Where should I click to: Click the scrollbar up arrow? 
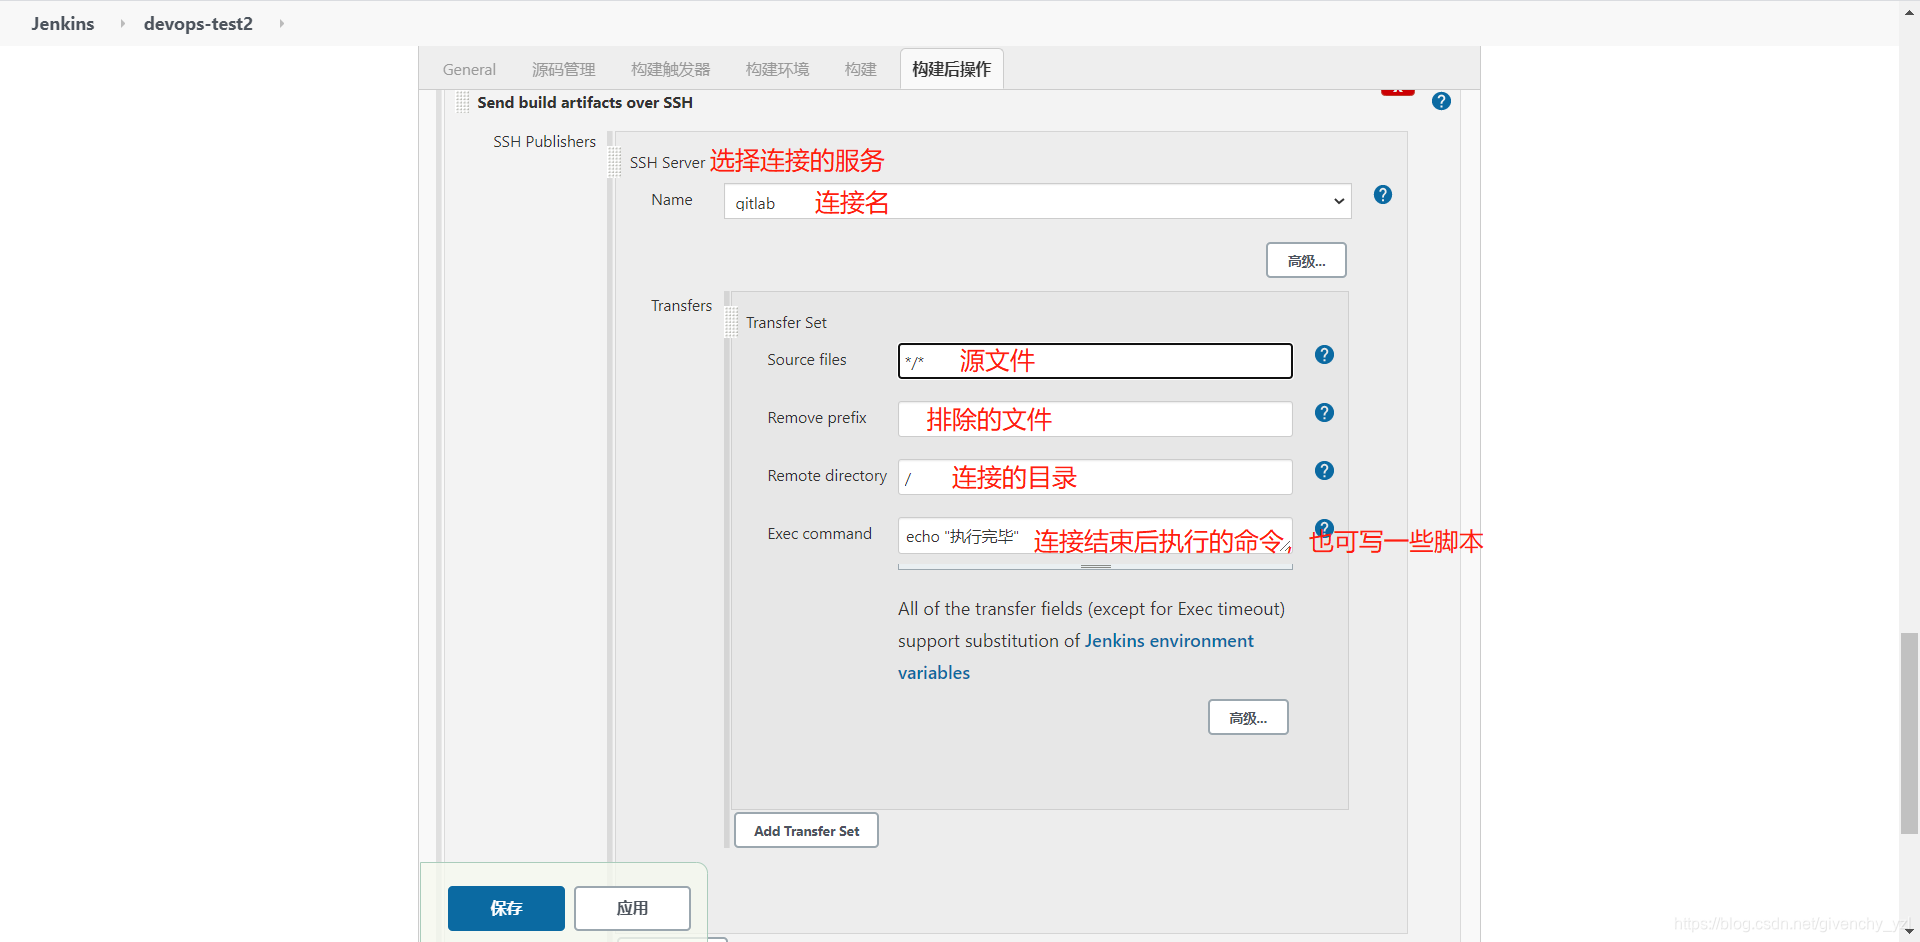coord(1910,10)
